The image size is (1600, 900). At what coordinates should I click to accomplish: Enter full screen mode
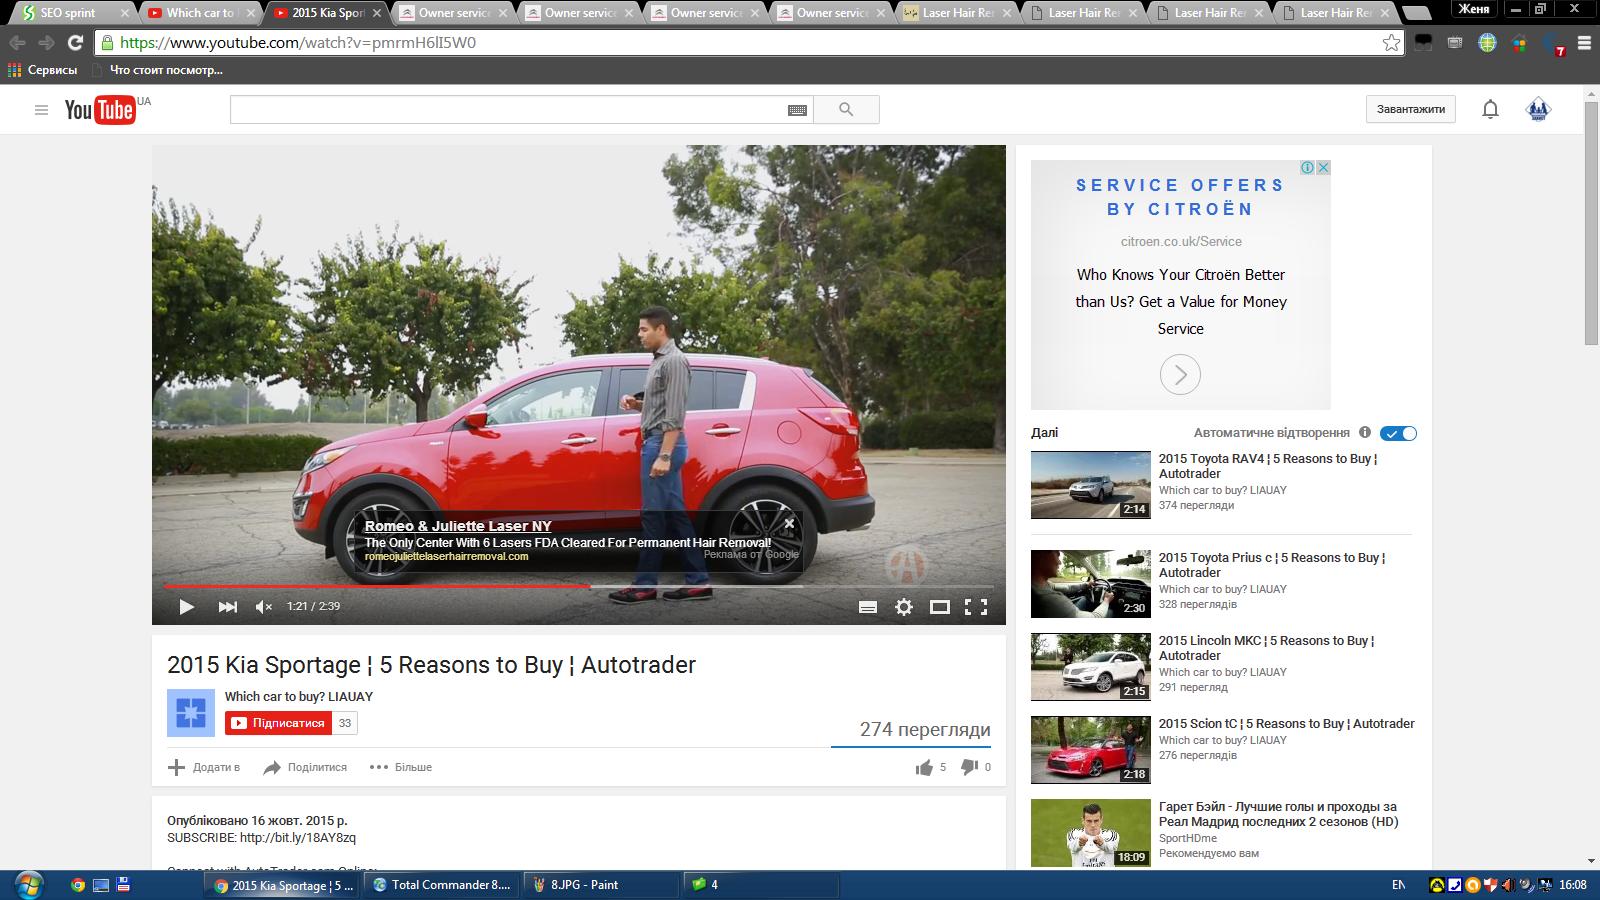click(x=976, y=607)
